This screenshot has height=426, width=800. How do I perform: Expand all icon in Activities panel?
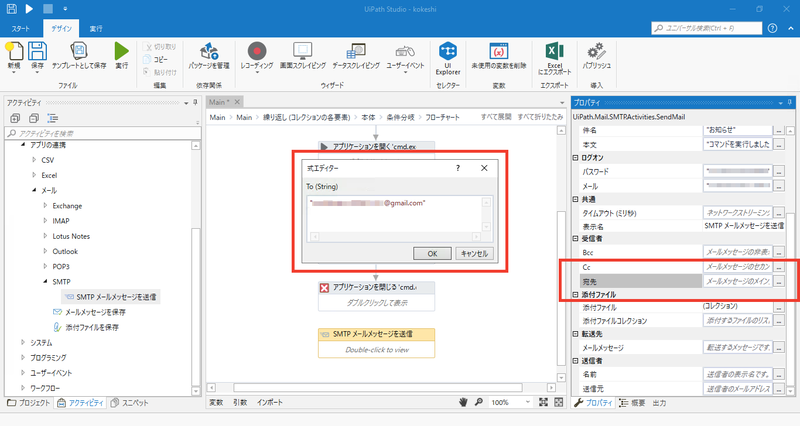coord(15,118)
